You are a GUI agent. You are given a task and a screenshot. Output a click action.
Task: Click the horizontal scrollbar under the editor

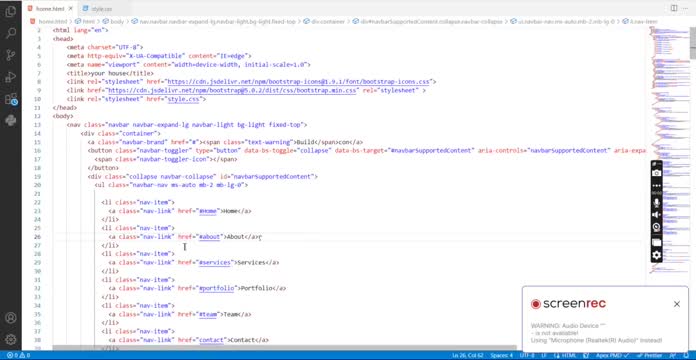point(284,348)
